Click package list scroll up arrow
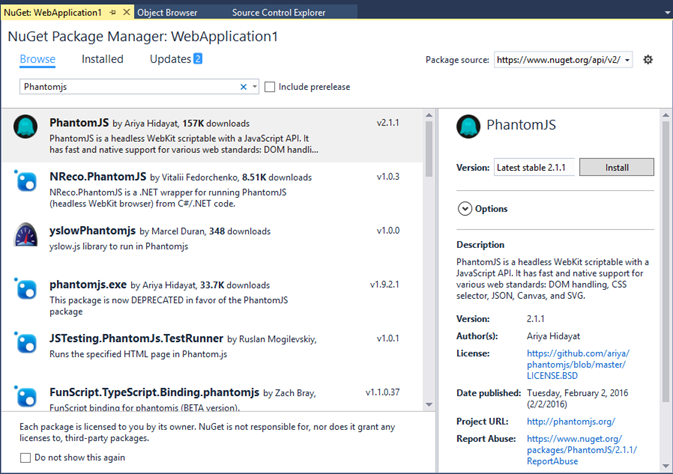This screenshot has width=673, height=474. (429, 115)
